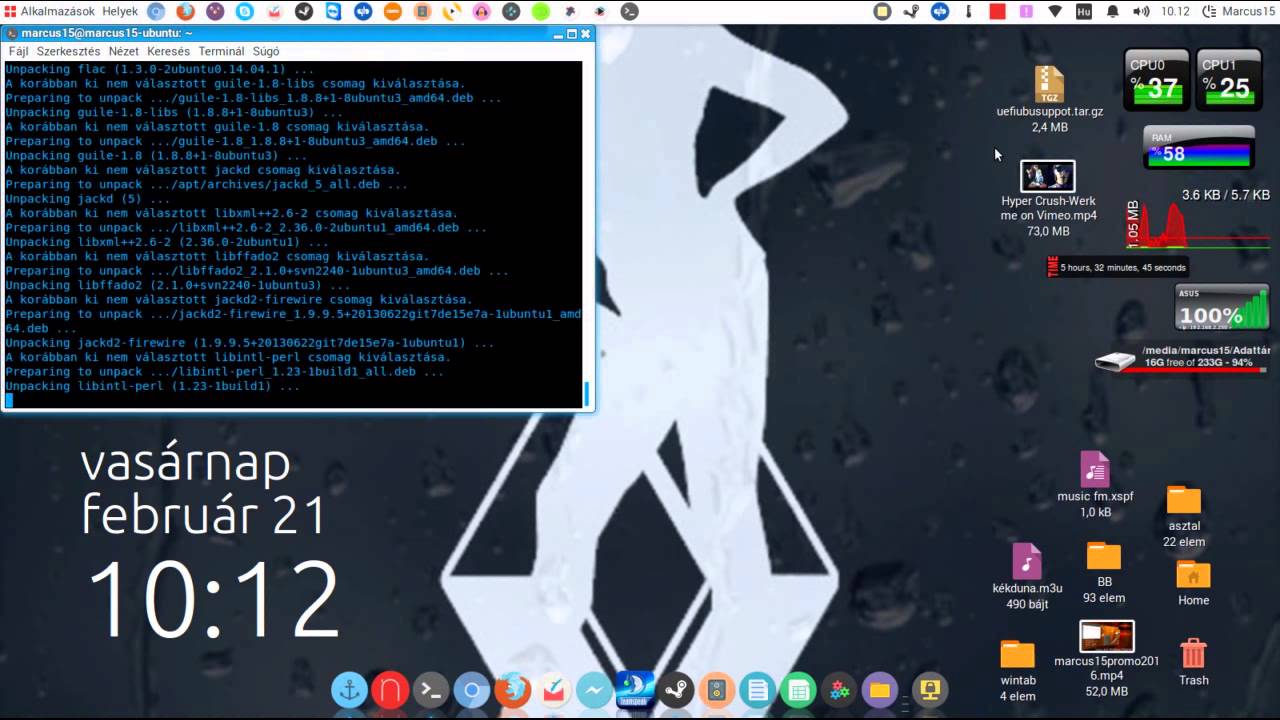
Task: Click the volume speaker indicator
Action: [1141, 12]
